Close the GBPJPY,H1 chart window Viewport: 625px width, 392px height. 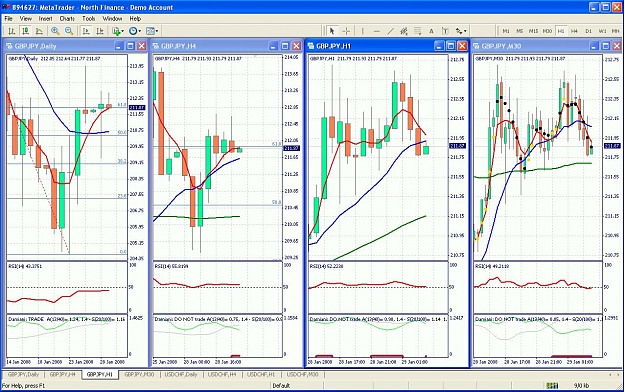[x=462, y=46]
